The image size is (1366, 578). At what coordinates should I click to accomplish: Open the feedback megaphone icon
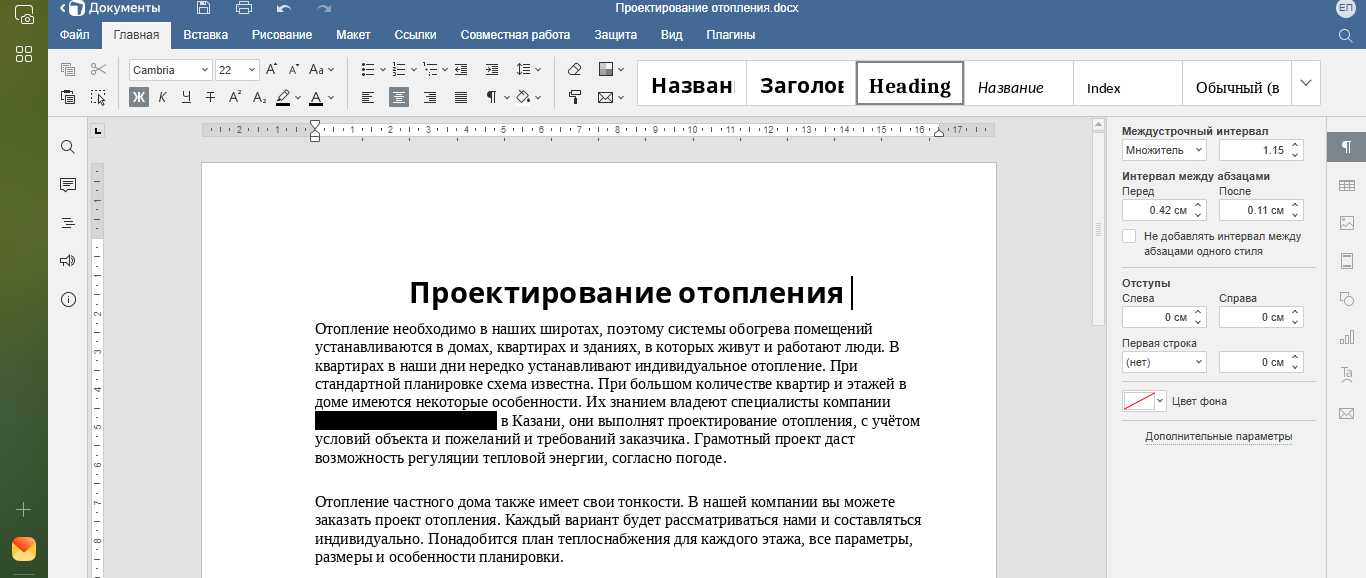pos(68,261)
